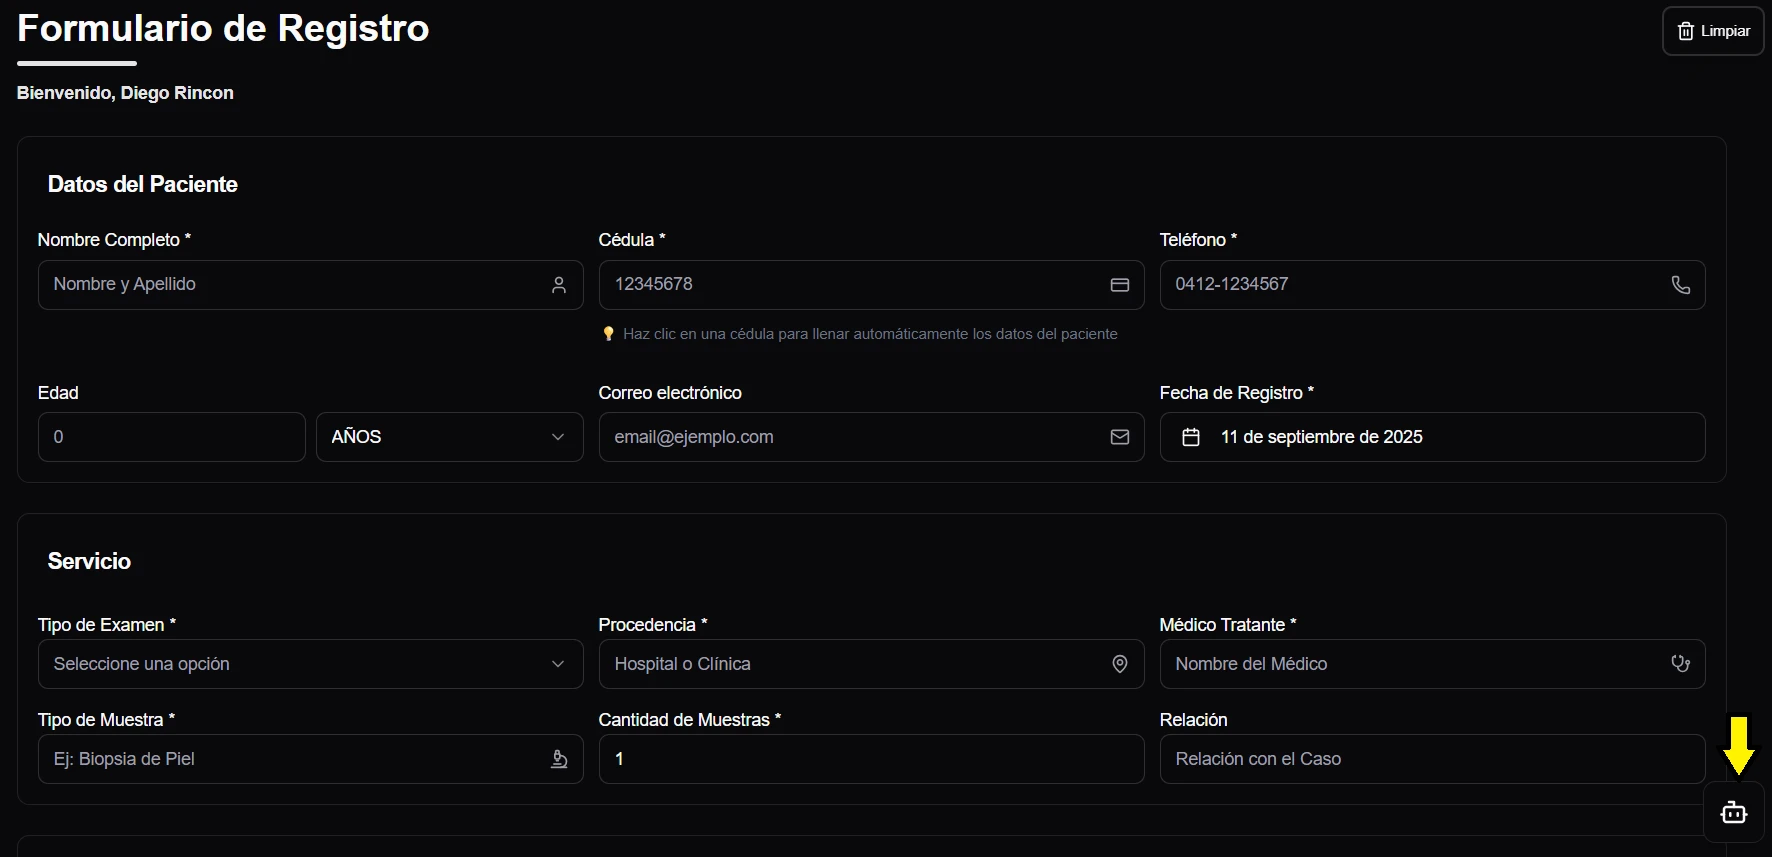Click the calendar icon in Fecha de Registro
The image size is (1772, 857).
click(1191, 437)
